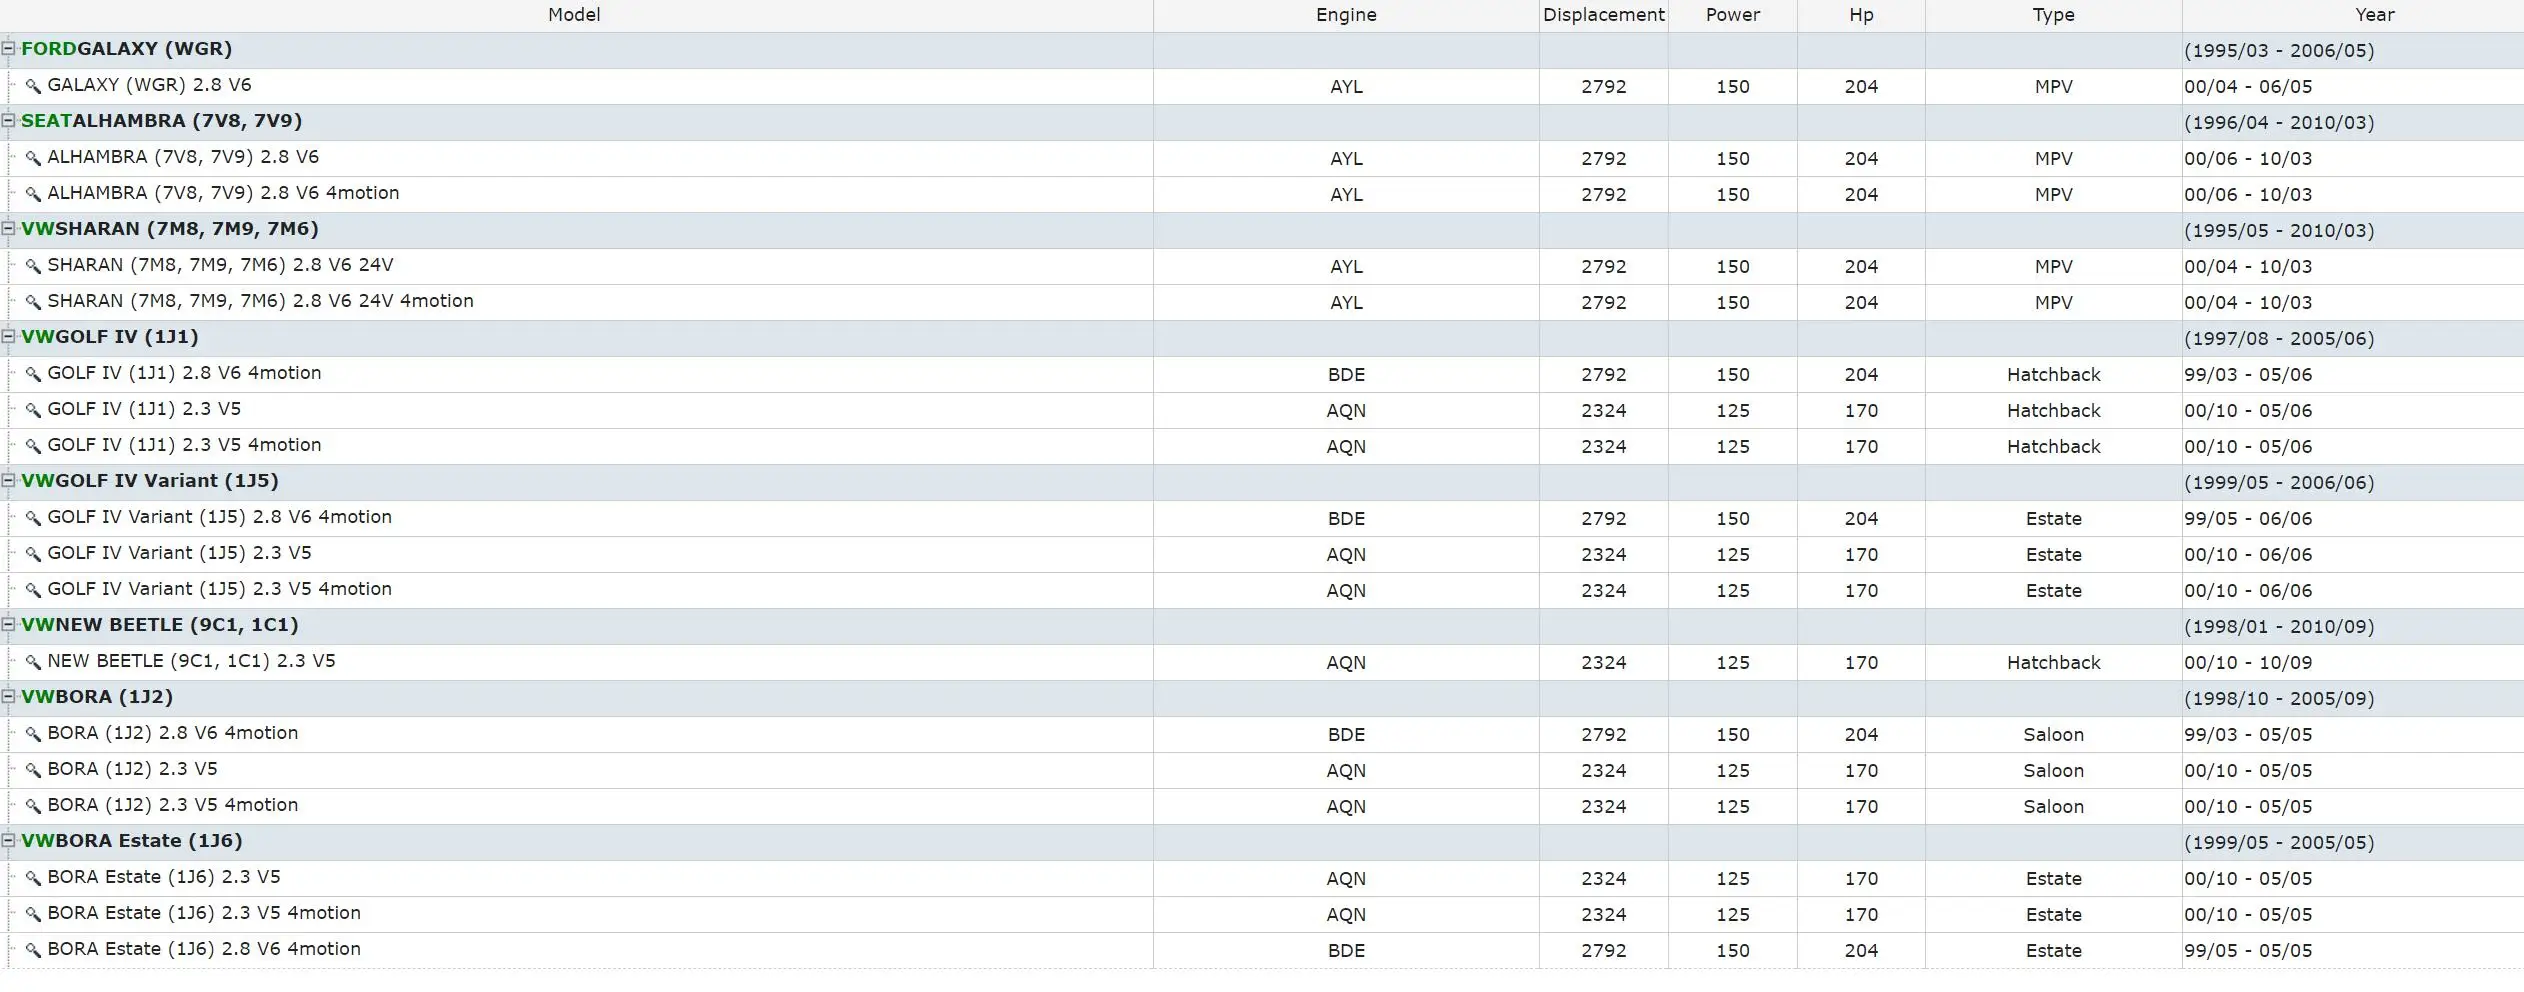The height and width of the screenshot is (992, 2524).
Task: Click magnifier icon for GOLF IV Variant (1J5) 2.3 V5
Action: coord(33,554)
